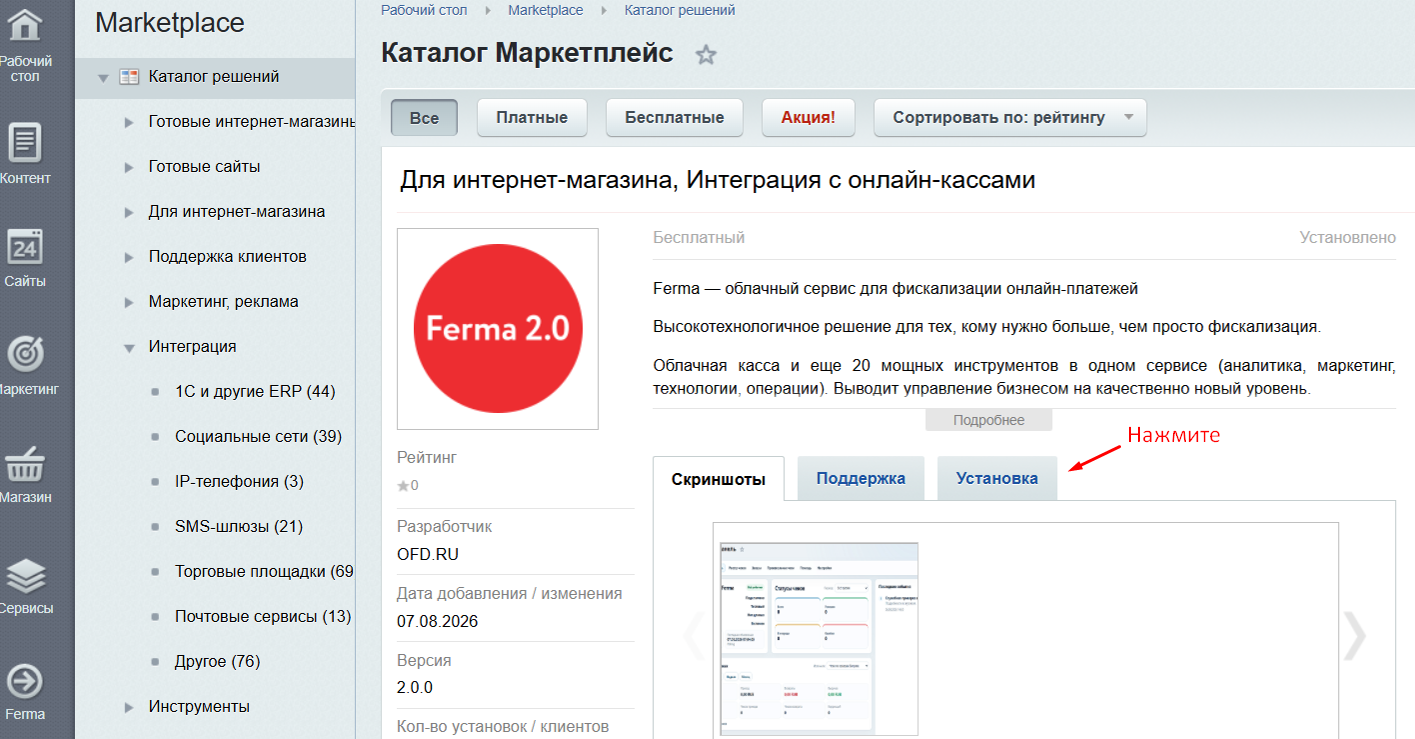Expand Поддержка клиентов tree node
The height and width of the screenshot is (739, 1415).
129,258
